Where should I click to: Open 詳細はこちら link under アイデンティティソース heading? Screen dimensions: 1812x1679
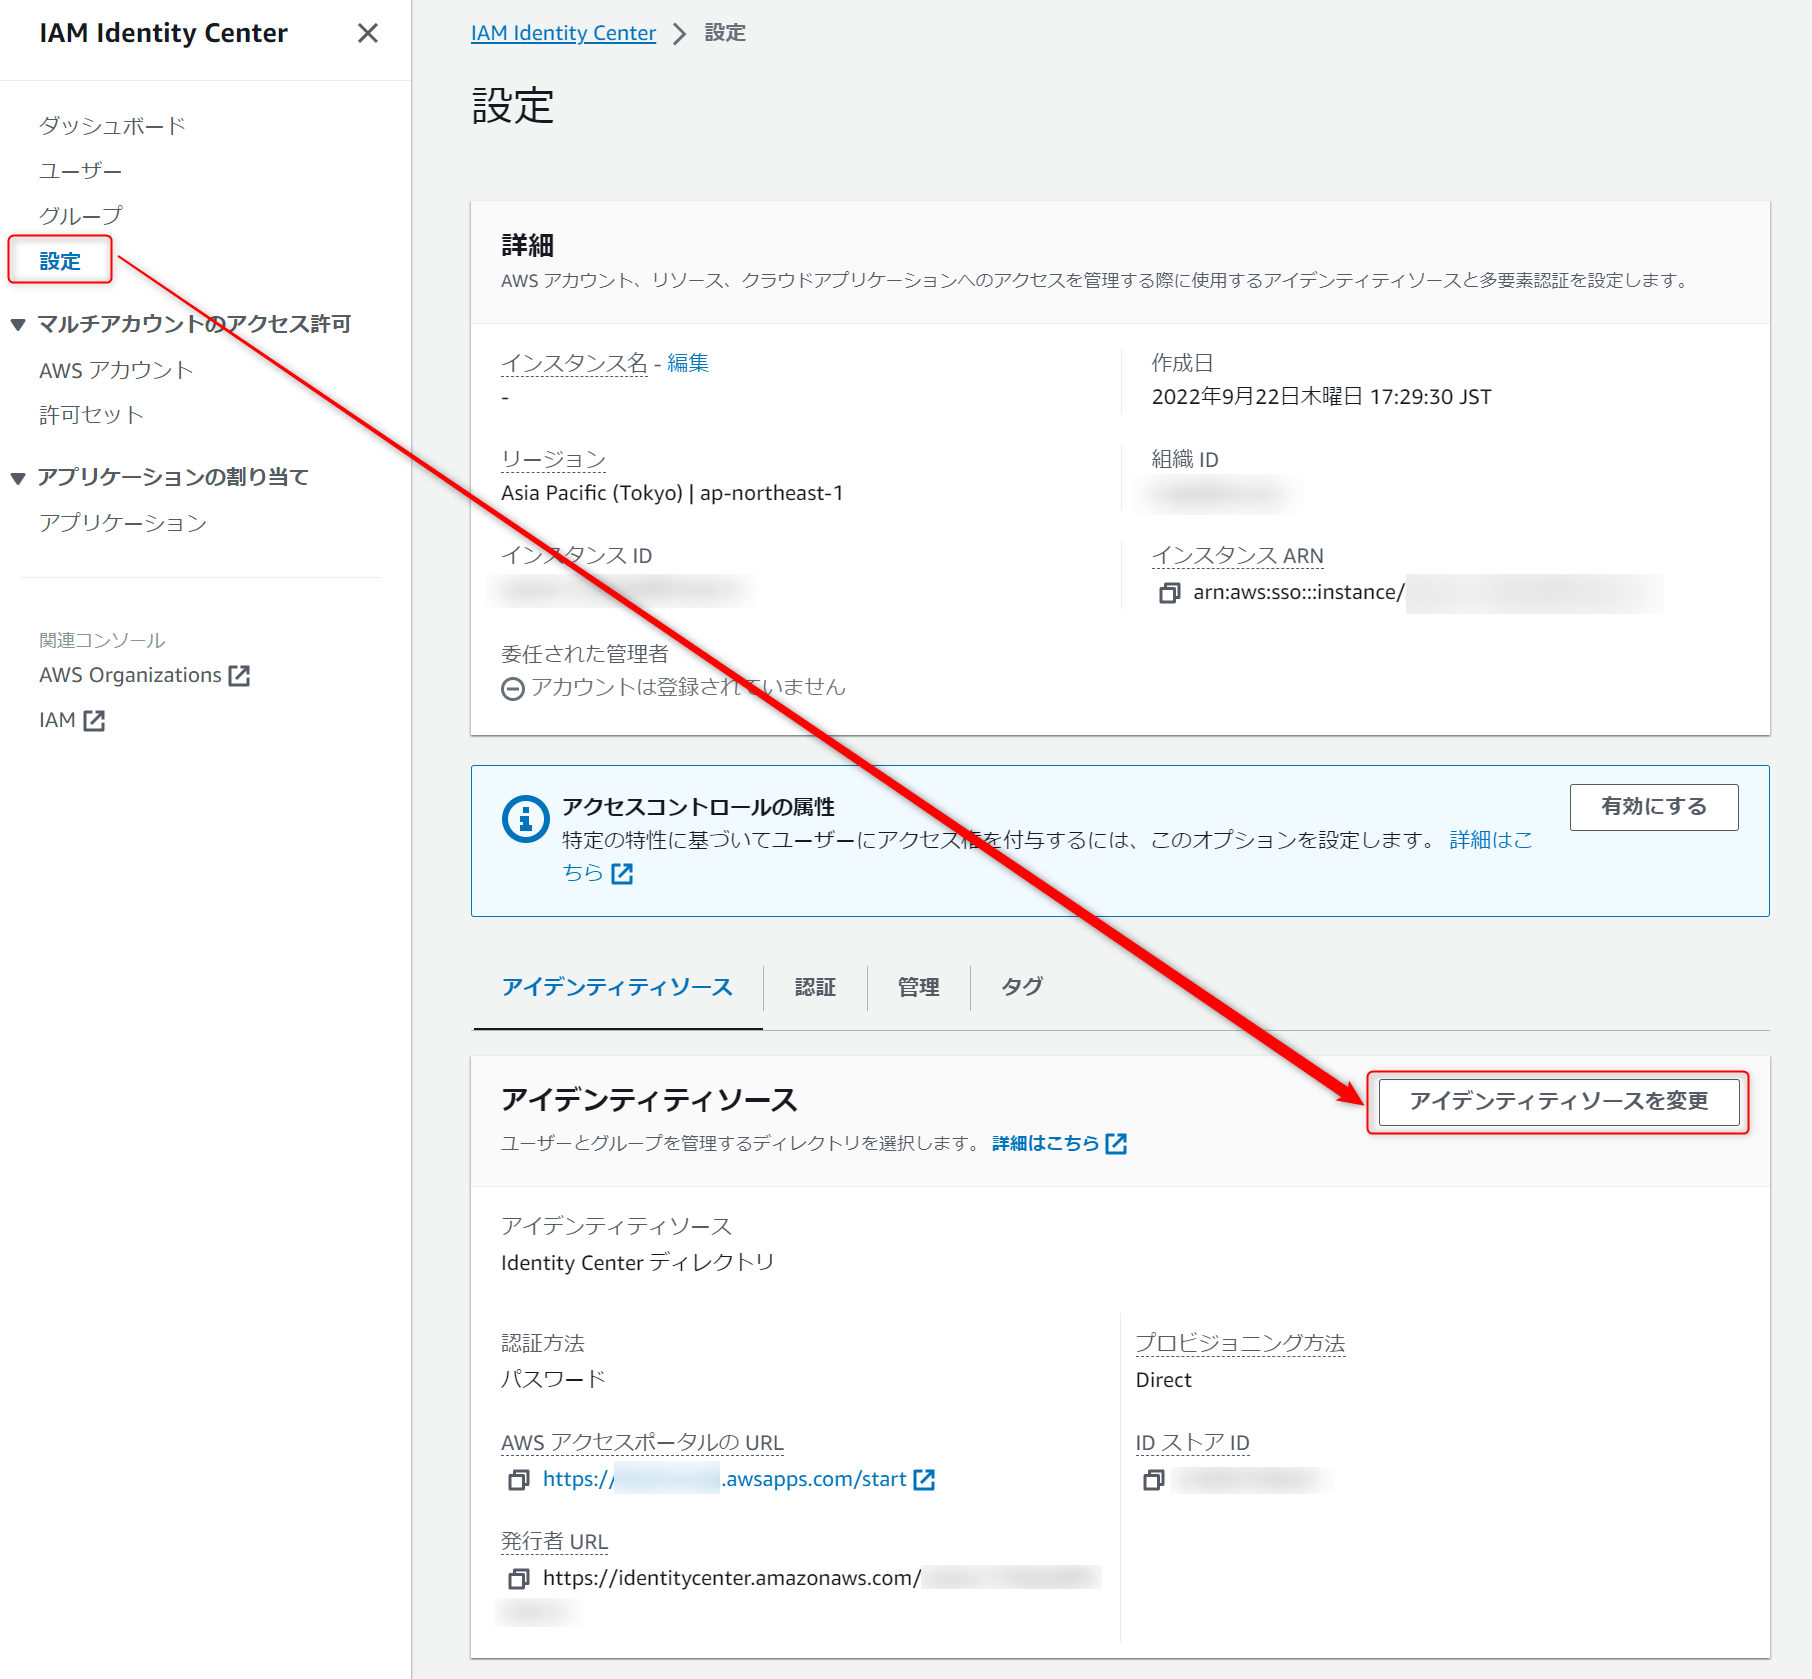click(x=1059, y=1144)
